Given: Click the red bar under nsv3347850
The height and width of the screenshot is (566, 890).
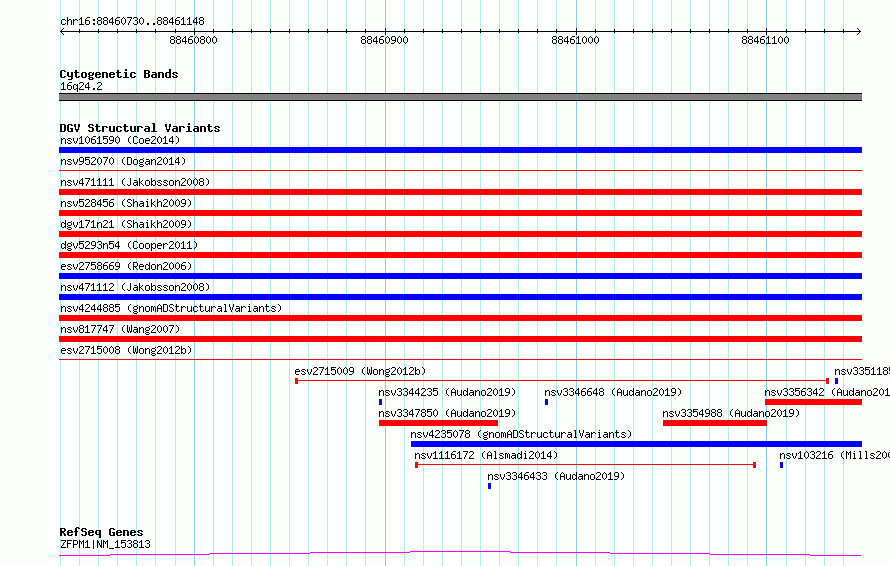Looking at the screenshot, I should 438,423.
